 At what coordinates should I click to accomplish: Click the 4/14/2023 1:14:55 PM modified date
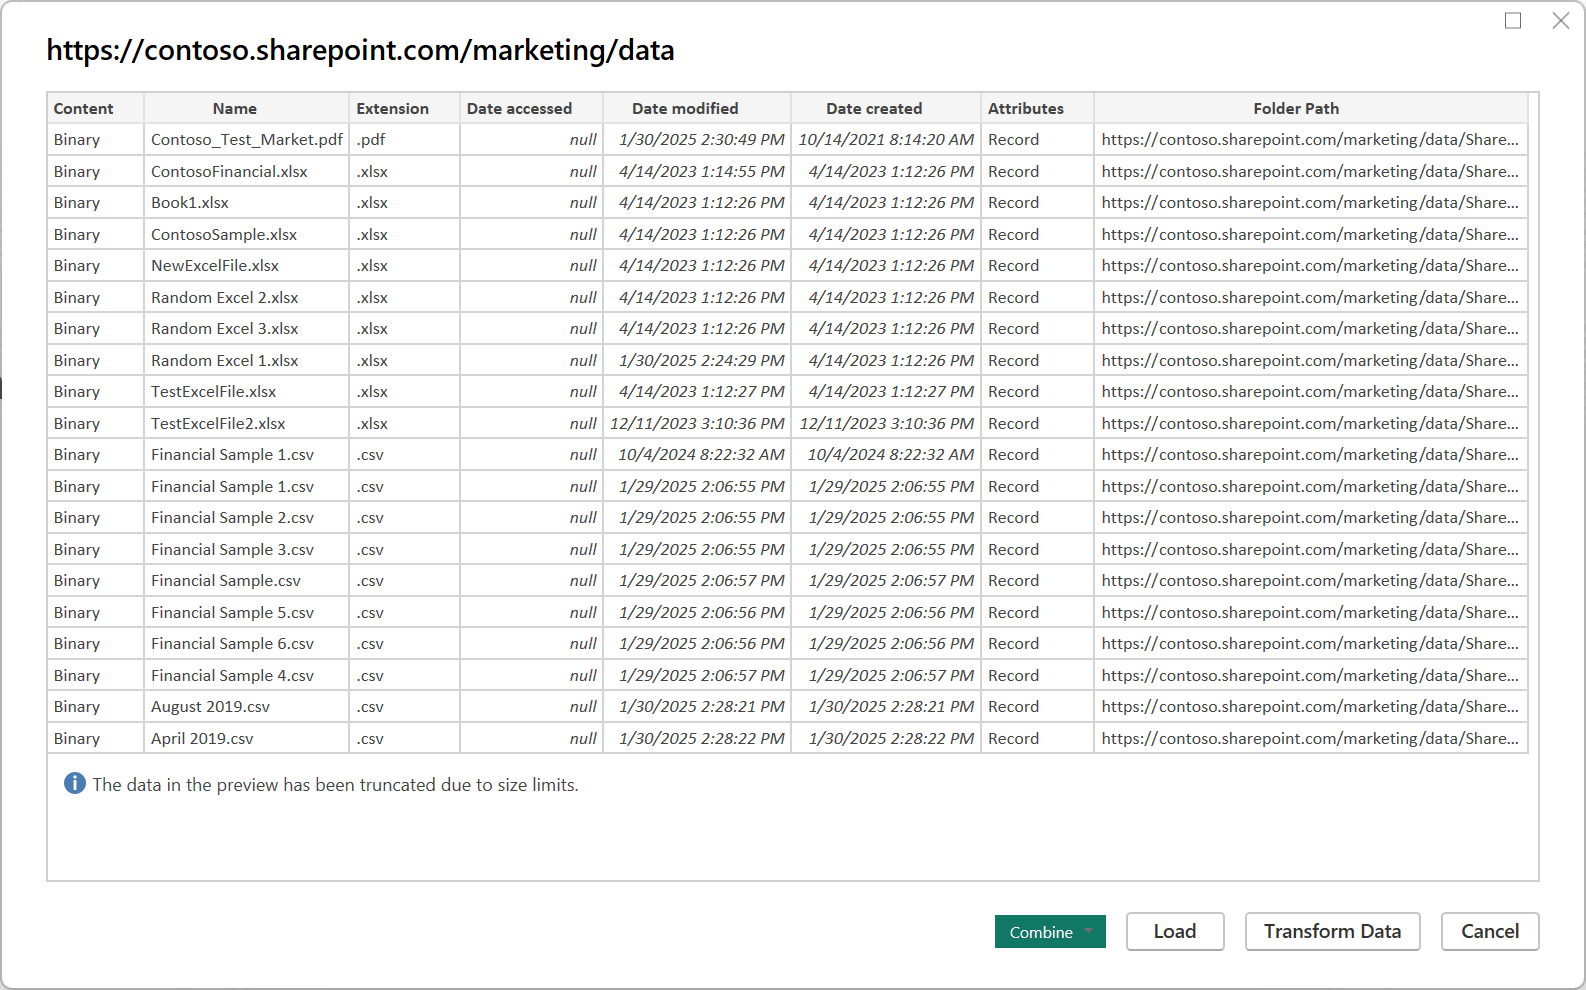tap(697, 171)
